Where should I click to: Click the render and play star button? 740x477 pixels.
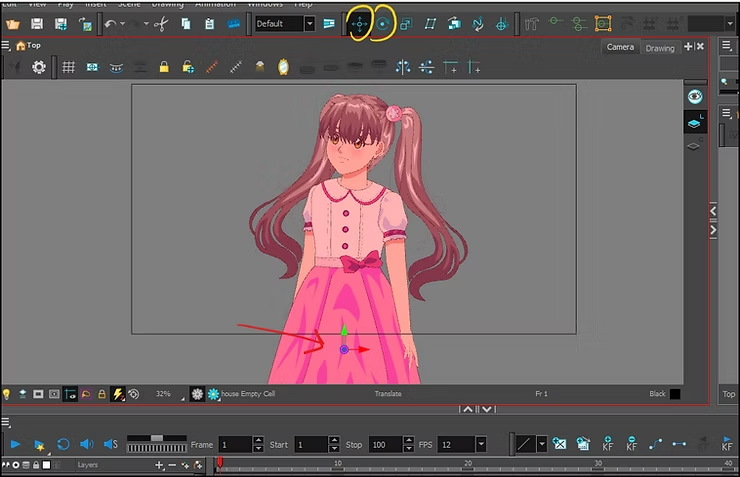[x=39, y=445]
